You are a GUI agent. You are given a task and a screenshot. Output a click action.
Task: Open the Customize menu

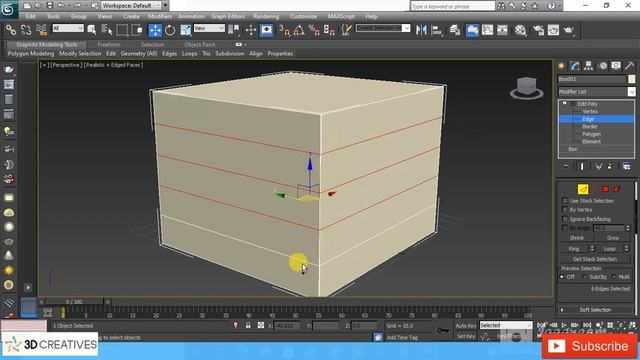coord(303,16)
